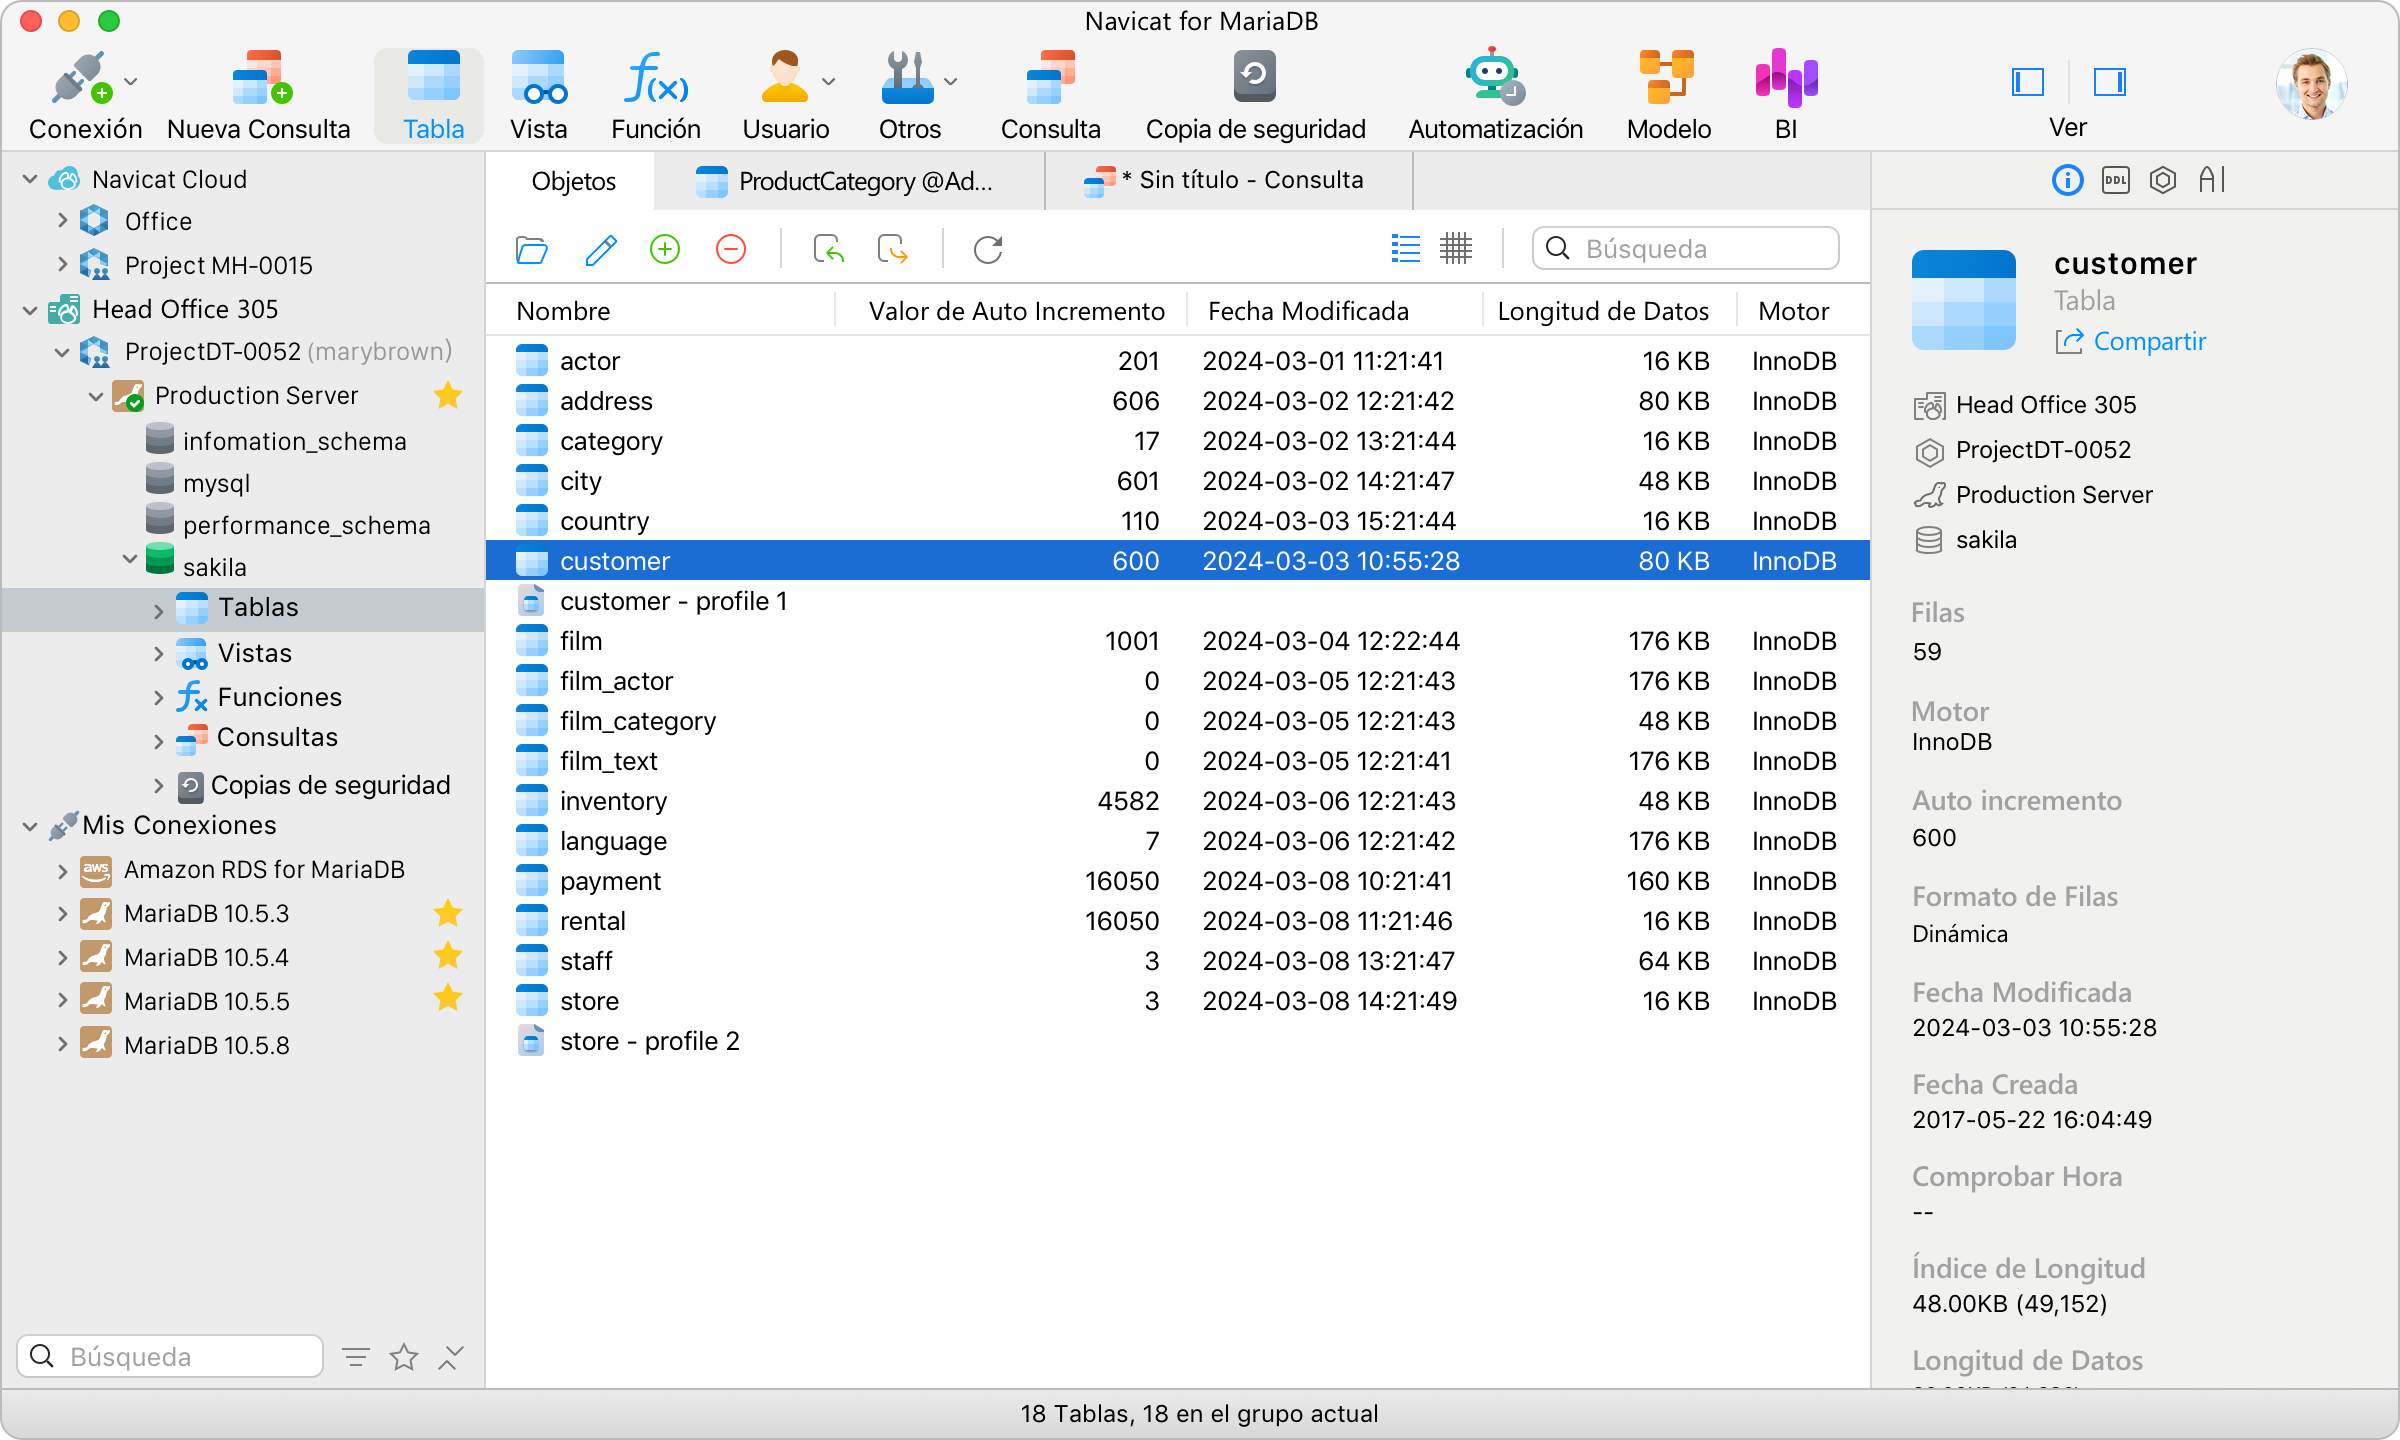Click the Función f(x) icon
2400x1440 pixels.
pos(656,78)
